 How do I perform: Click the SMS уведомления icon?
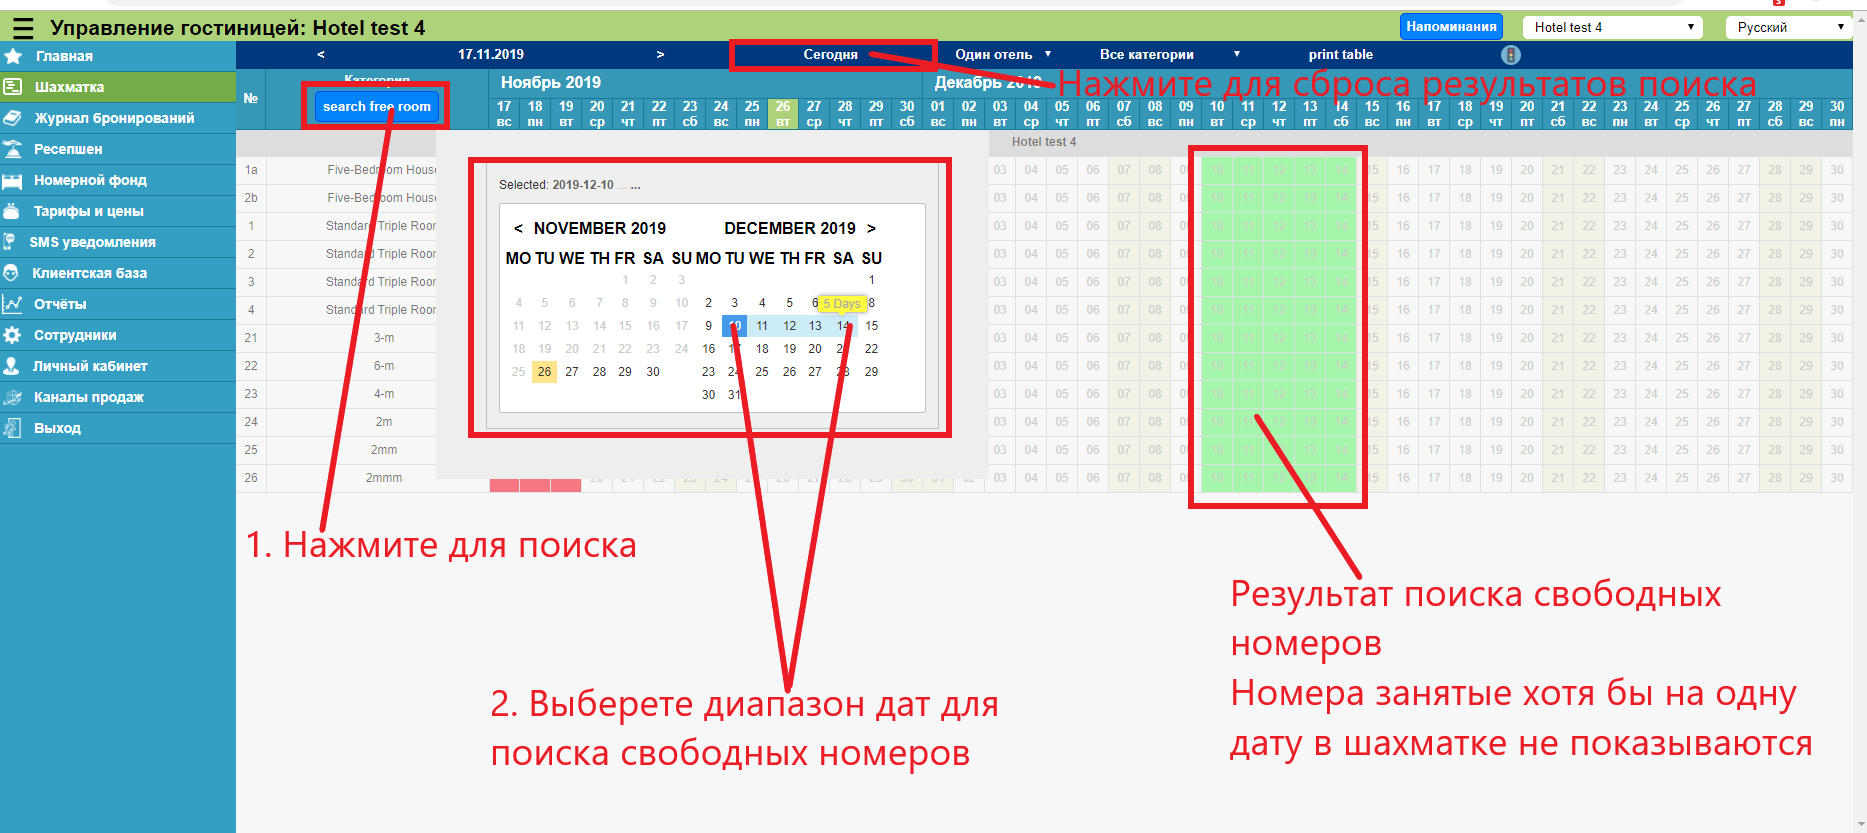(11, 242)
